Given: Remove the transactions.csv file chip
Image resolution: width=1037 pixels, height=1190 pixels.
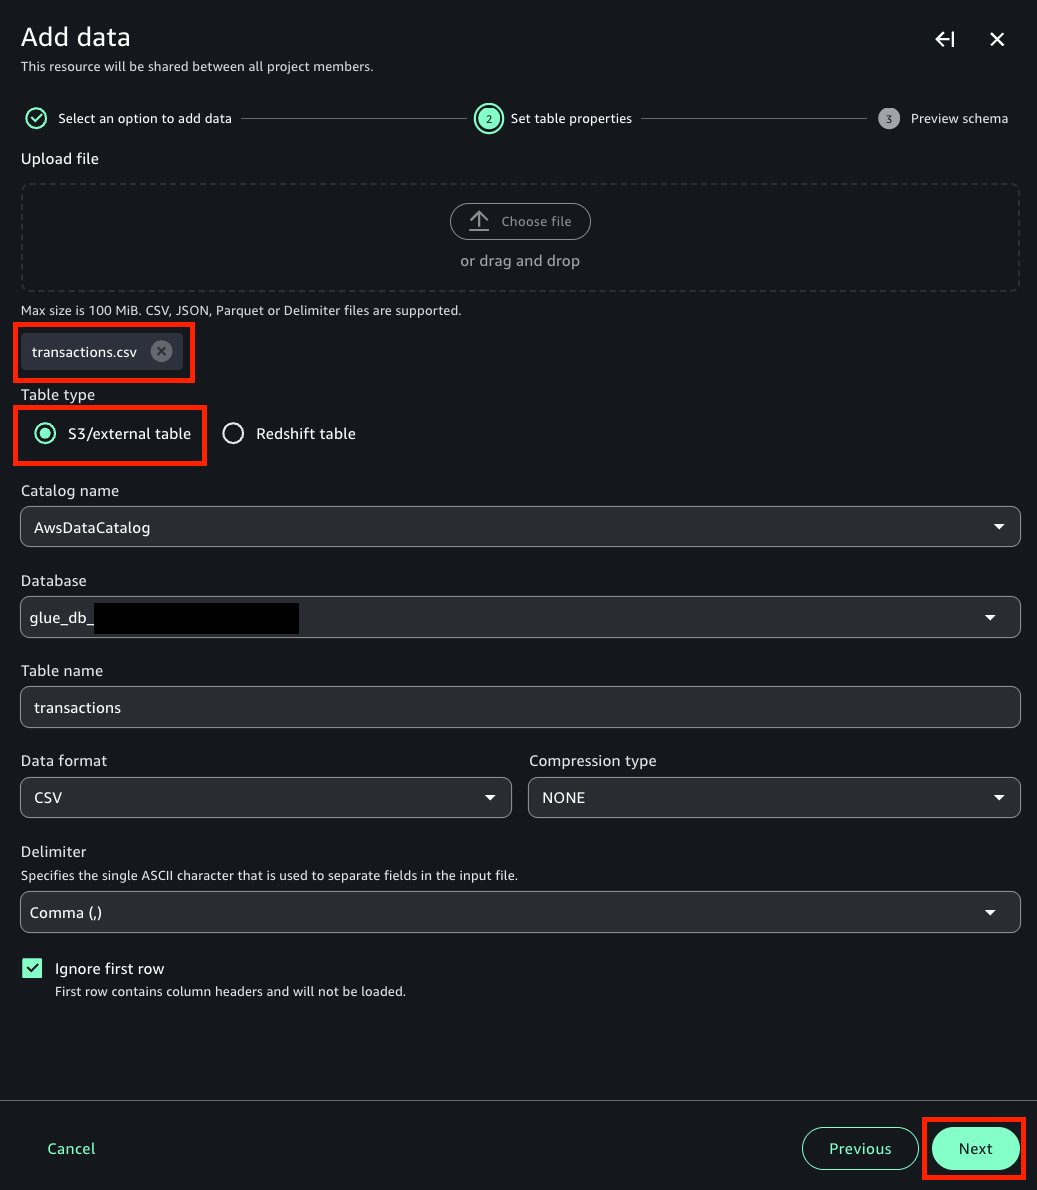Looking at the screenshot, I should point(161,351).
